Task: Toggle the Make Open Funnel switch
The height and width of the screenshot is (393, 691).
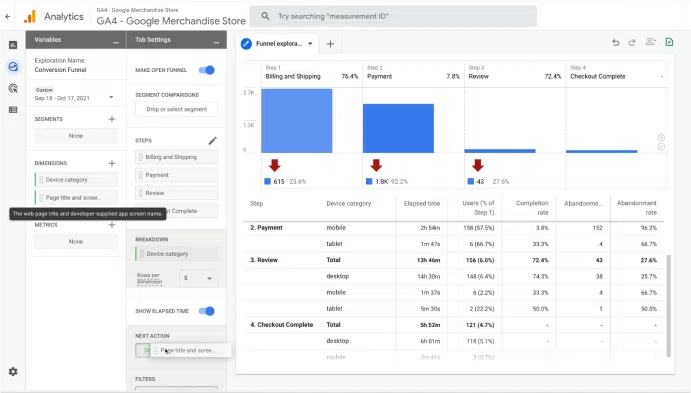Action: (x=207, y=70)
